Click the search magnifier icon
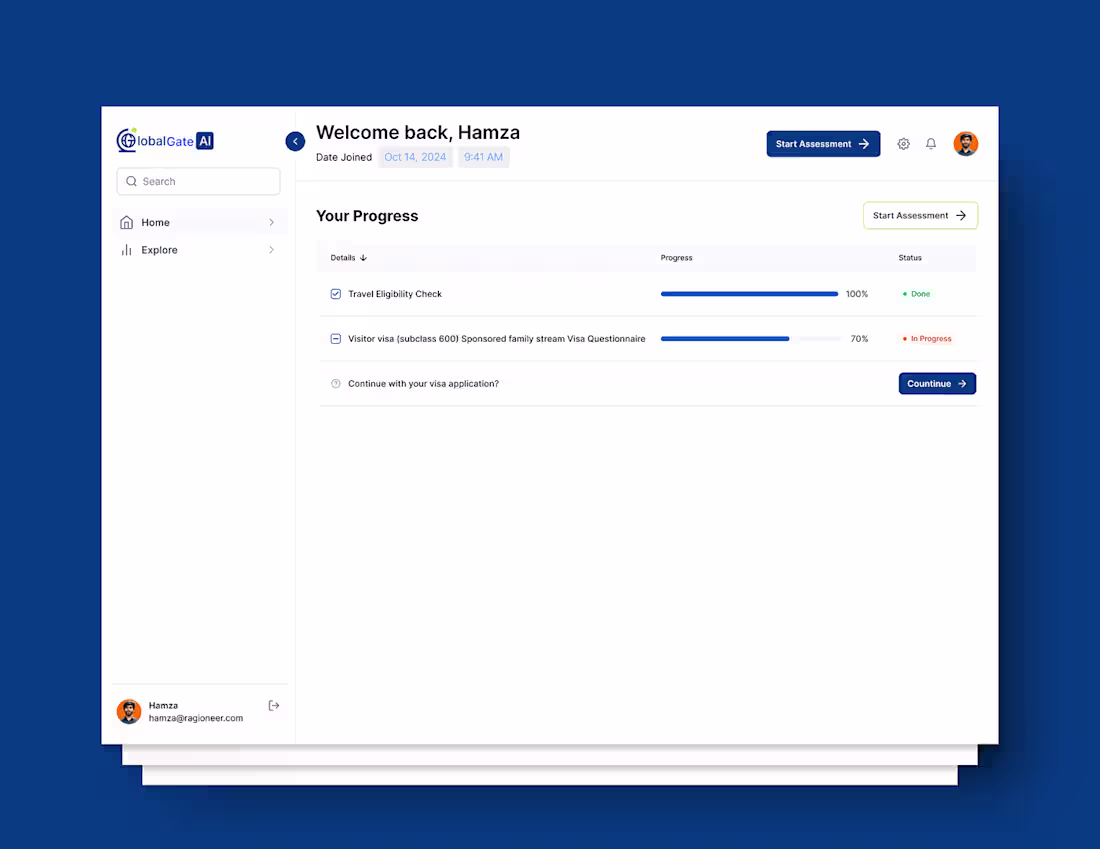Image resolution: width=1100 pixels, height=849 pixels. click(131, 181)
